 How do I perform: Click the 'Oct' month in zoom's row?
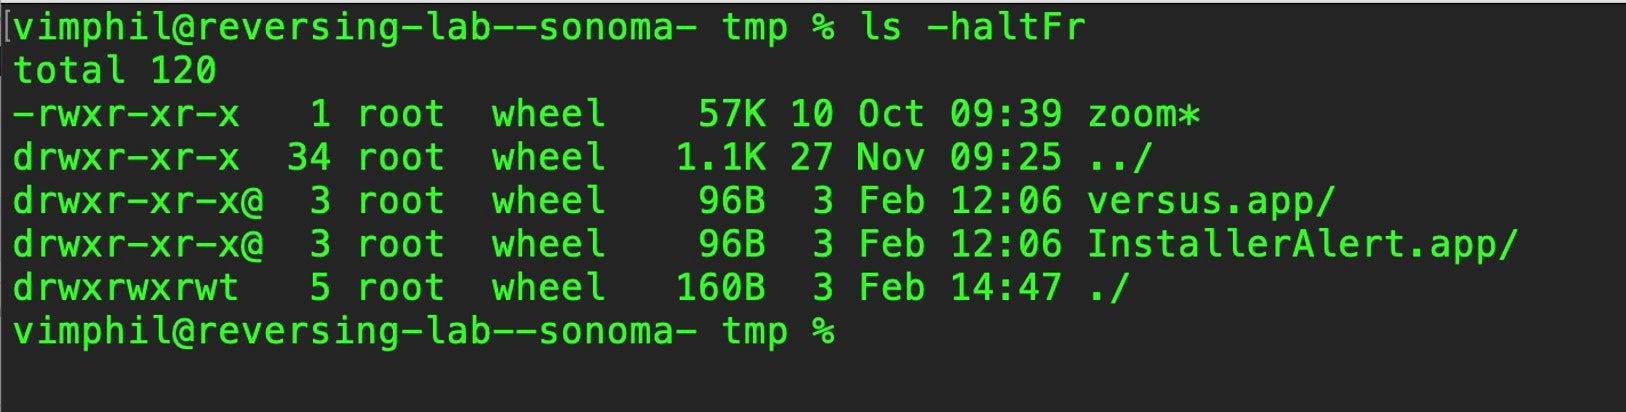tap(891, 114)
